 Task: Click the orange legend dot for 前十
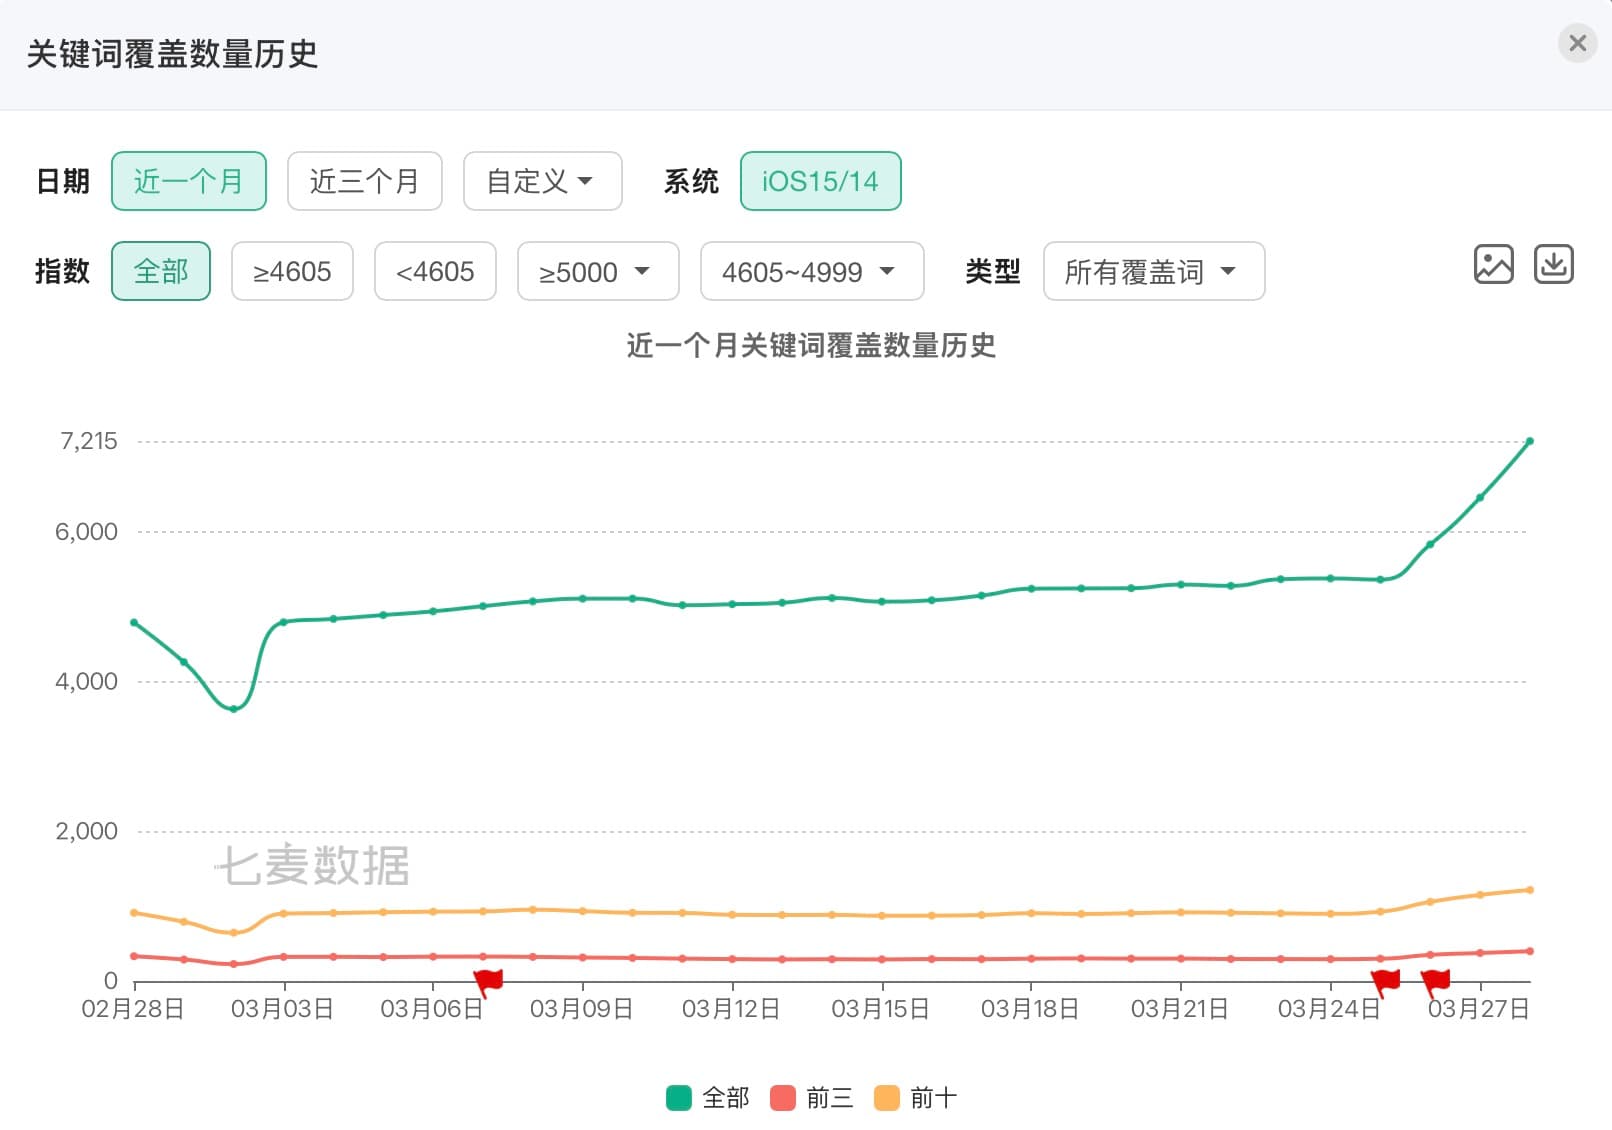886,1097
